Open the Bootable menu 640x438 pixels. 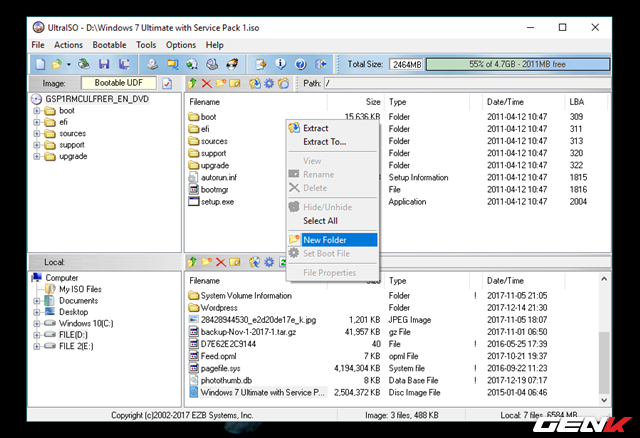pyautogui.click(x=109, y=45)
